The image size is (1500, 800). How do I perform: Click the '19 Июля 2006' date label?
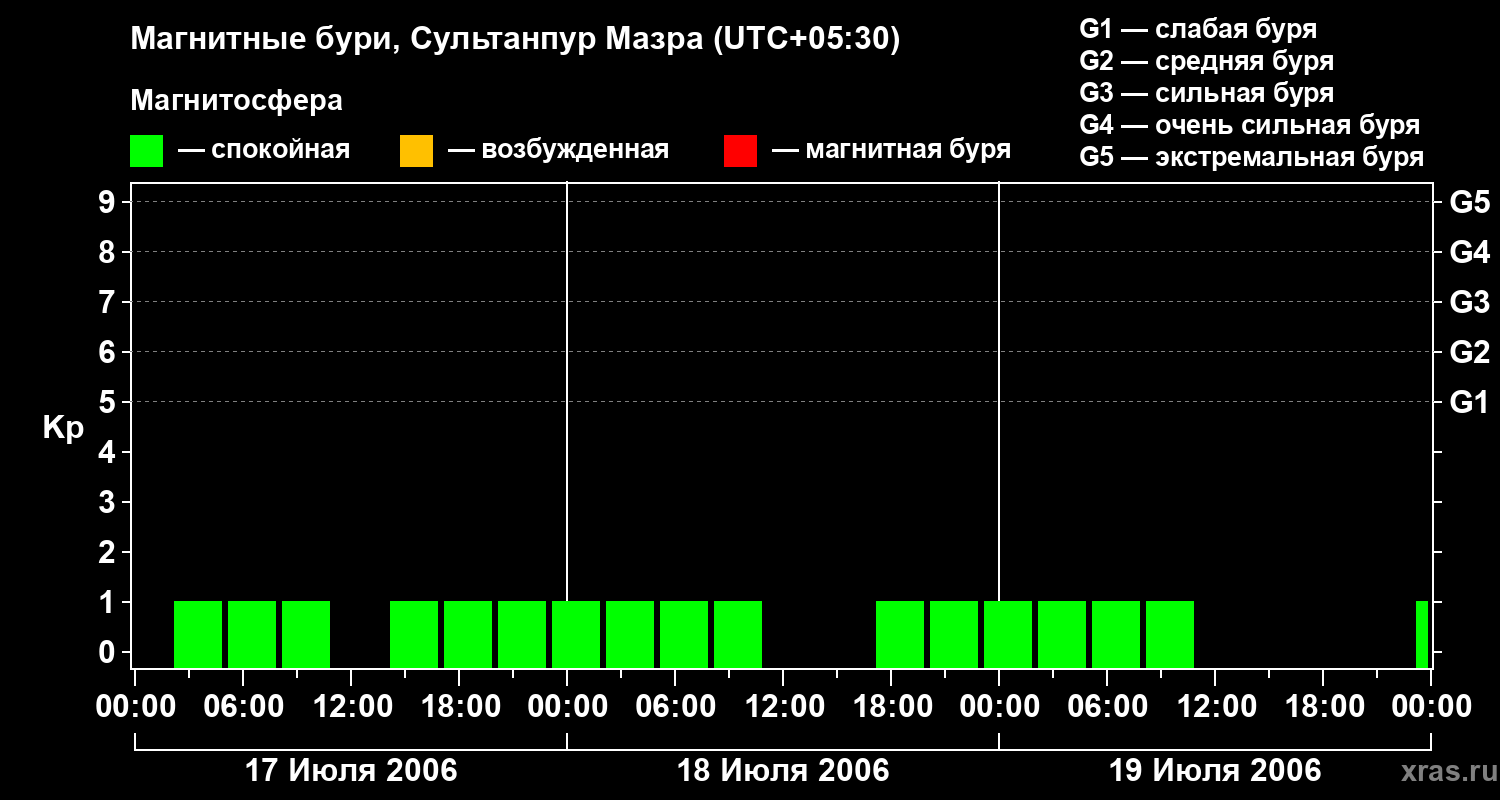pos(1215,771)
